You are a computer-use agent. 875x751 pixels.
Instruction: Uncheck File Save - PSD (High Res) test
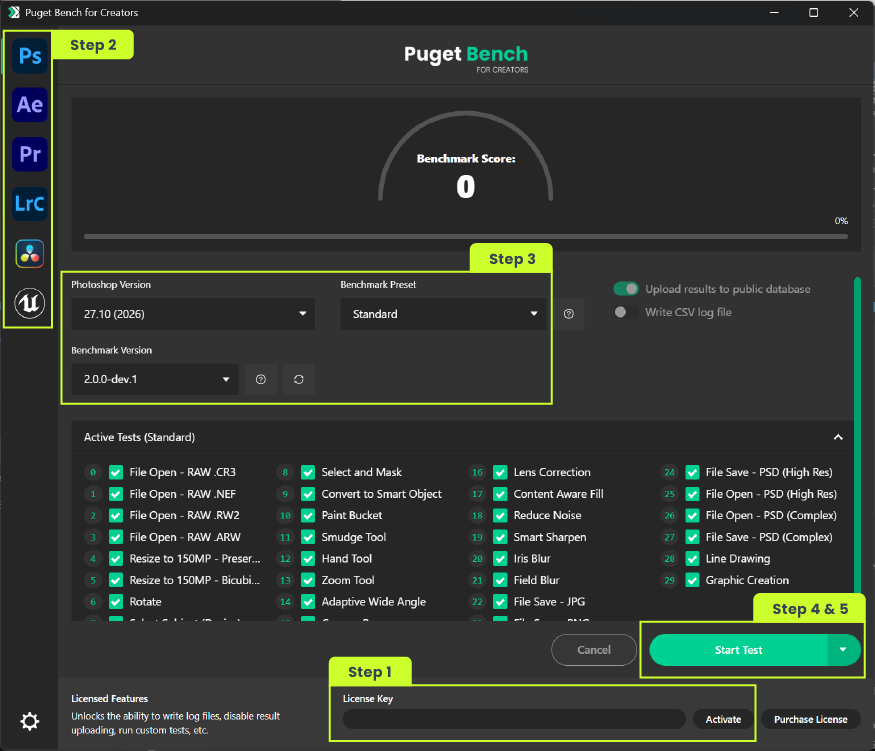click(x=693, y=473)
